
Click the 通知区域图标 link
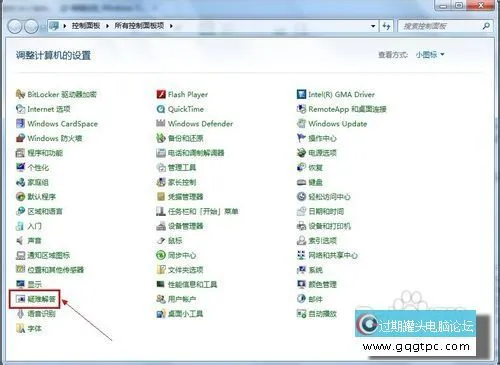coord(49,255)
